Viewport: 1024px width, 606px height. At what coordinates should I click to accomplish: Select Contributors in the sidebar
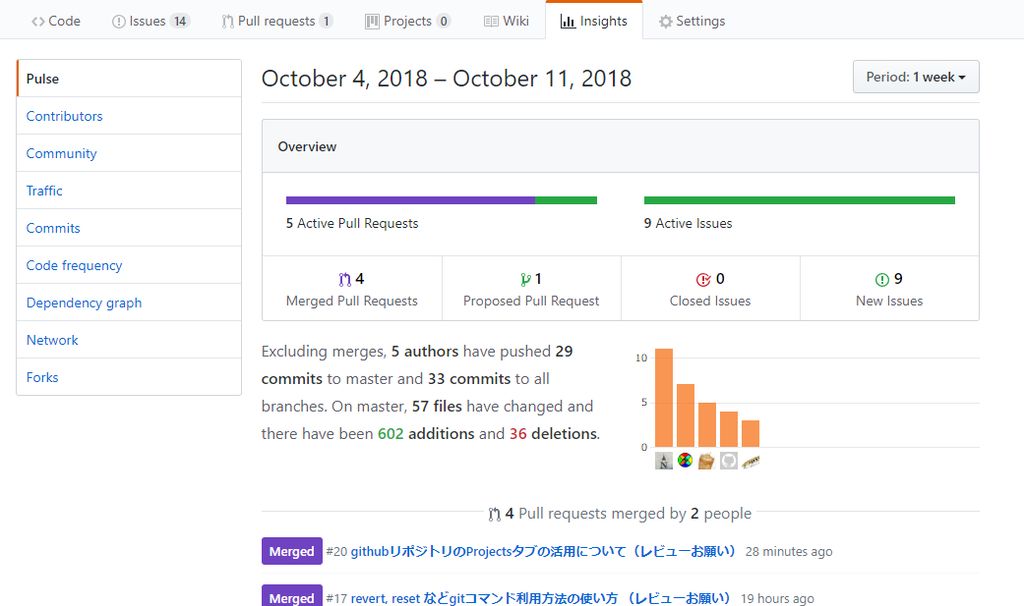pyautogui.click(x=64, y=116)
